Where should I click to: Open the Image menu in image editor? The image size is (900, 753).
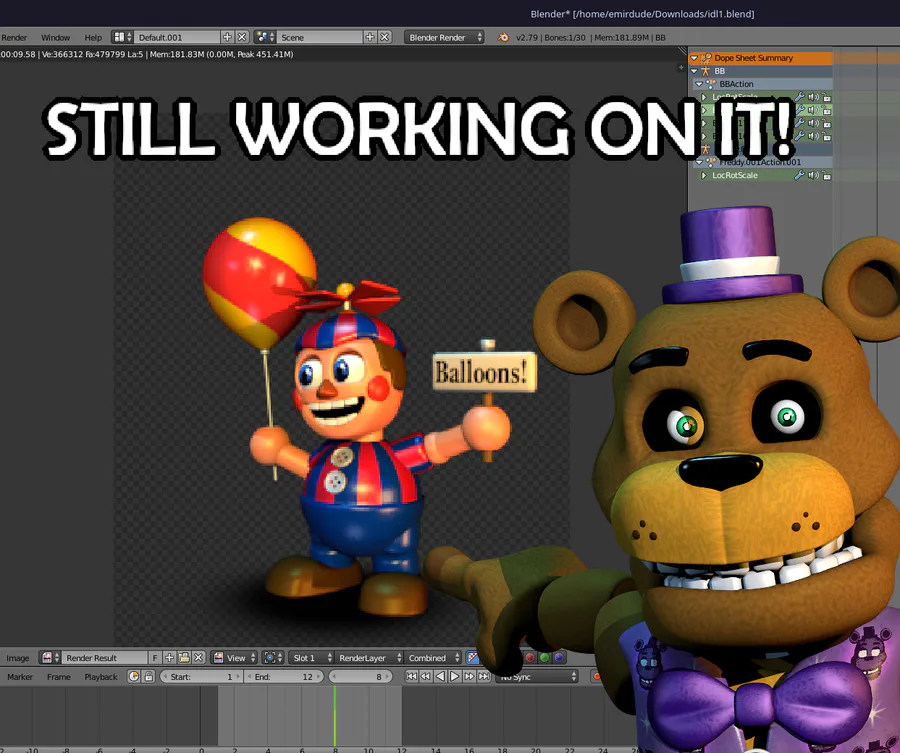click(x=18, y=658)
